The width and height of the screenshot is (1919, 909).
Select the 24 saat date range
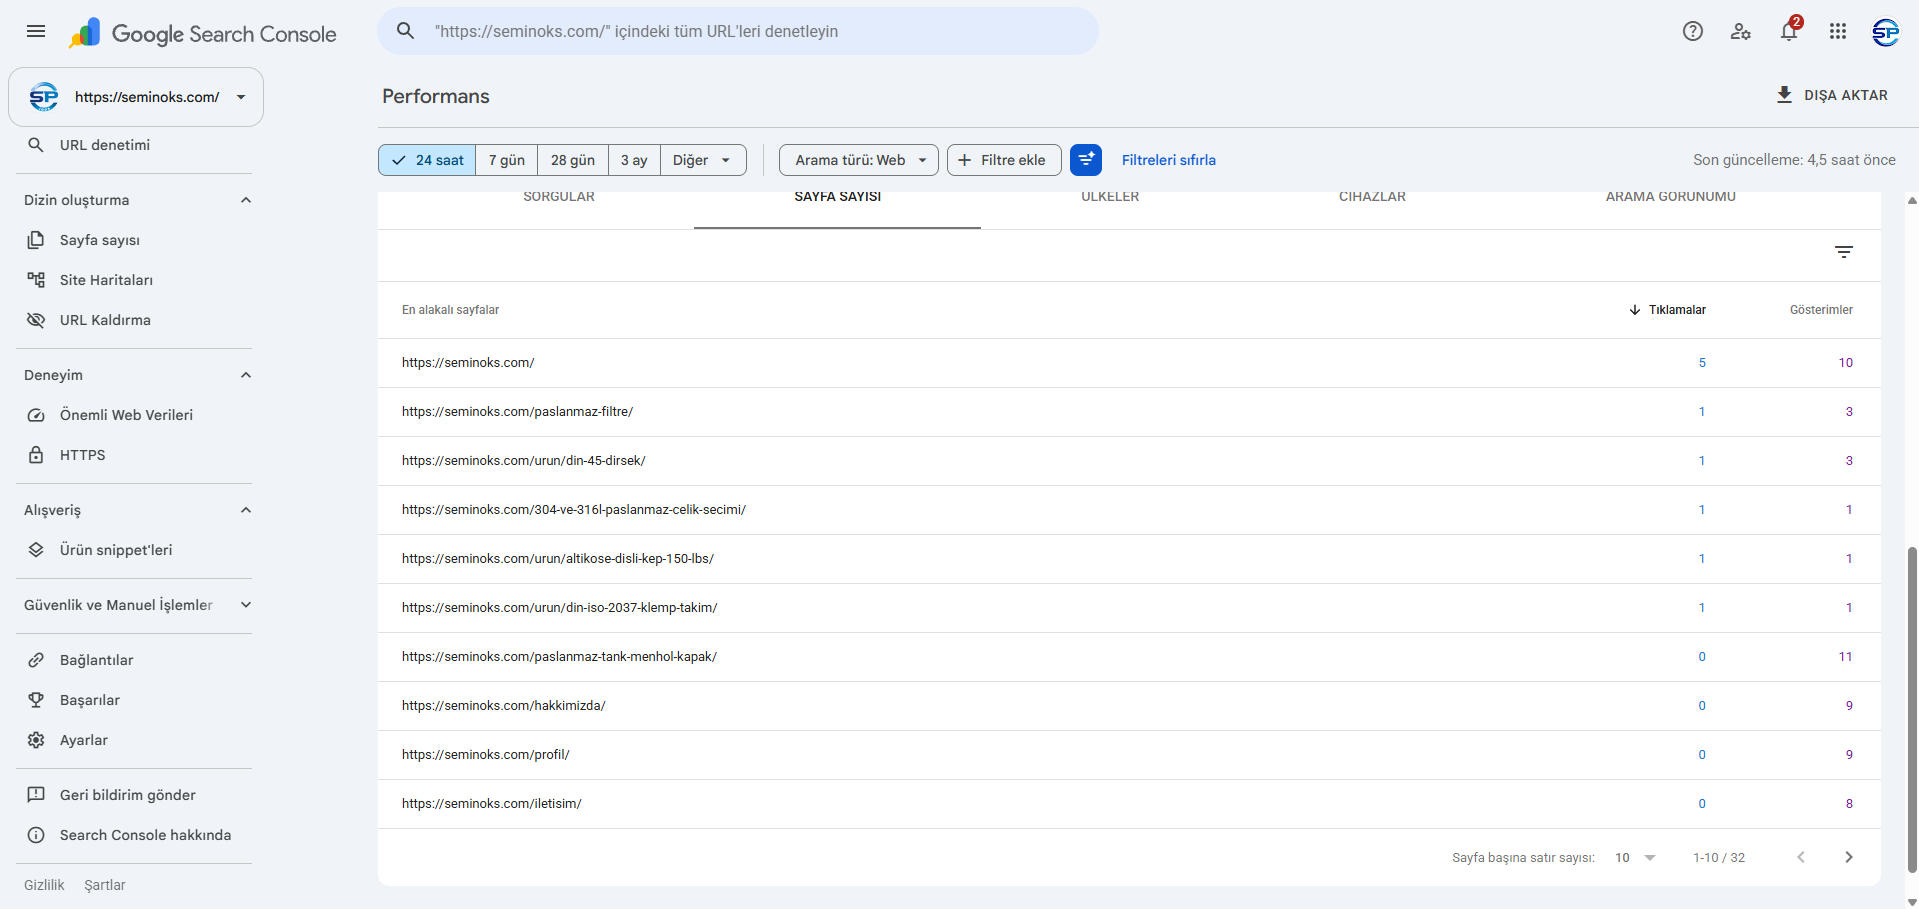pos(427,160)
